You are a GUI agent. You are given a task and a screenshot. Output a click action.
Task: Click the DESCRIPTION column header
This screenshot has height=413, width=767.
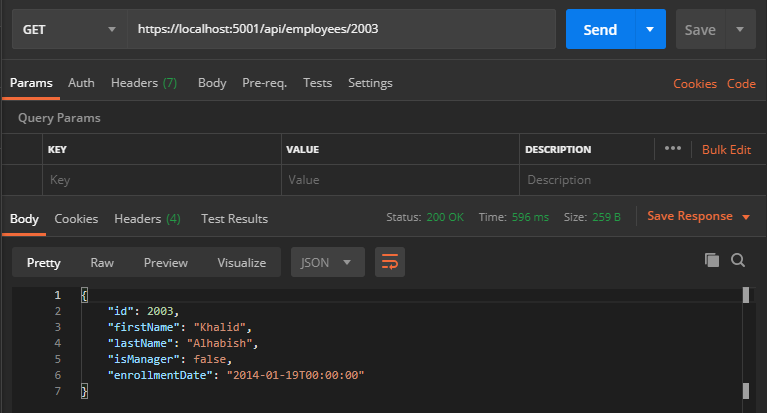coord(558,150)
